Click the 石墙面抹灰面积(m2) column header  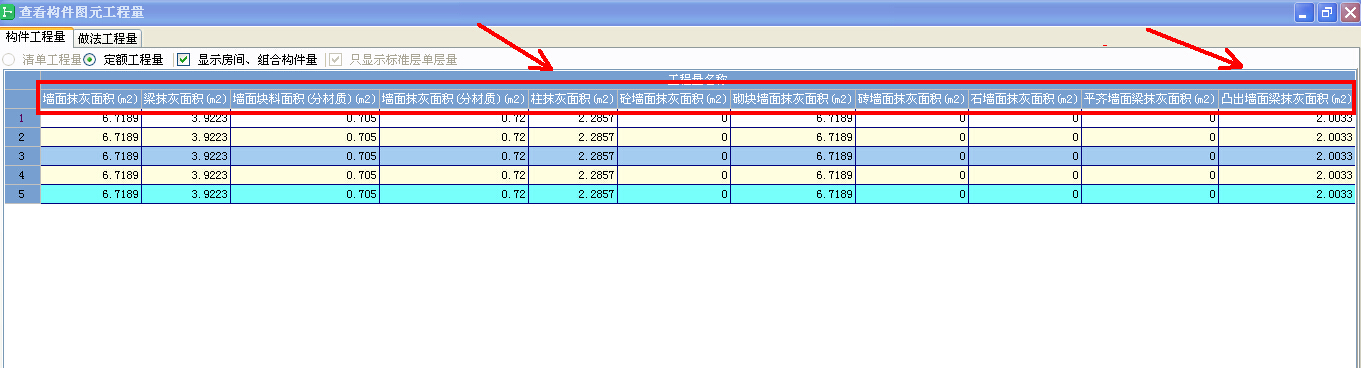[x=1025, y=99]
